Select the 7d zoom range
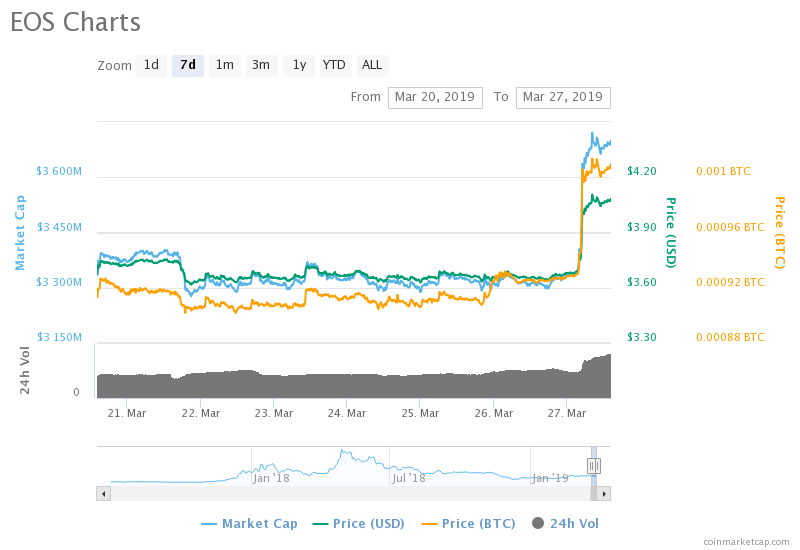The height and width of the screenshot is (550, 800). [x=187, y=65]
